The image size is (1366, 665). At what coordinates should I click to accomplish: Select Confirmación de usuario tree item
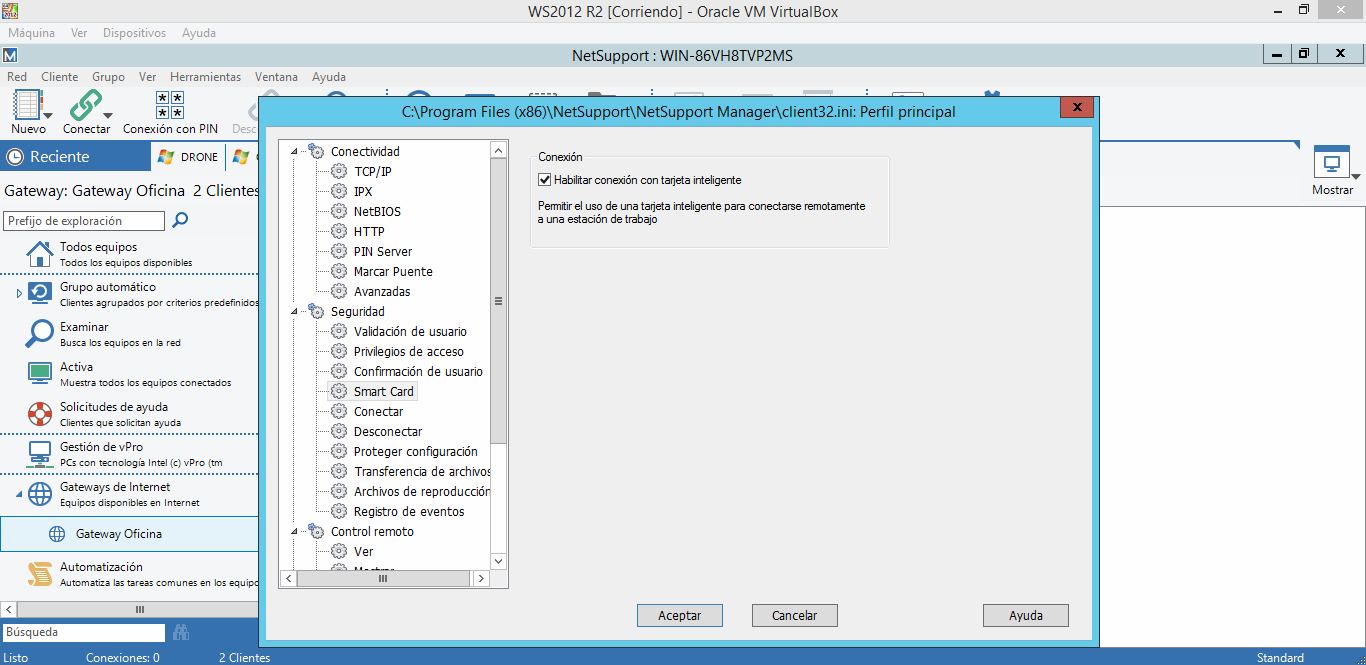[x=418, y=372]
